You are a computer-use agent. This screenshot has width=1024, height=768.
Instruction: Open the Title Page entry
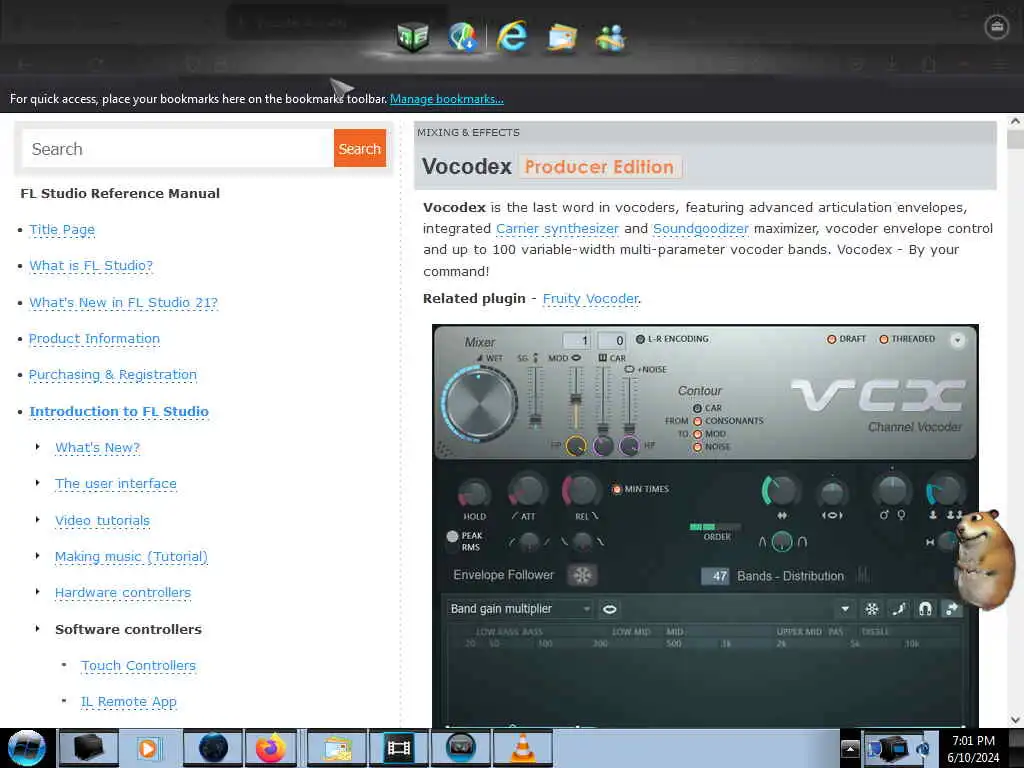(62, 230)
